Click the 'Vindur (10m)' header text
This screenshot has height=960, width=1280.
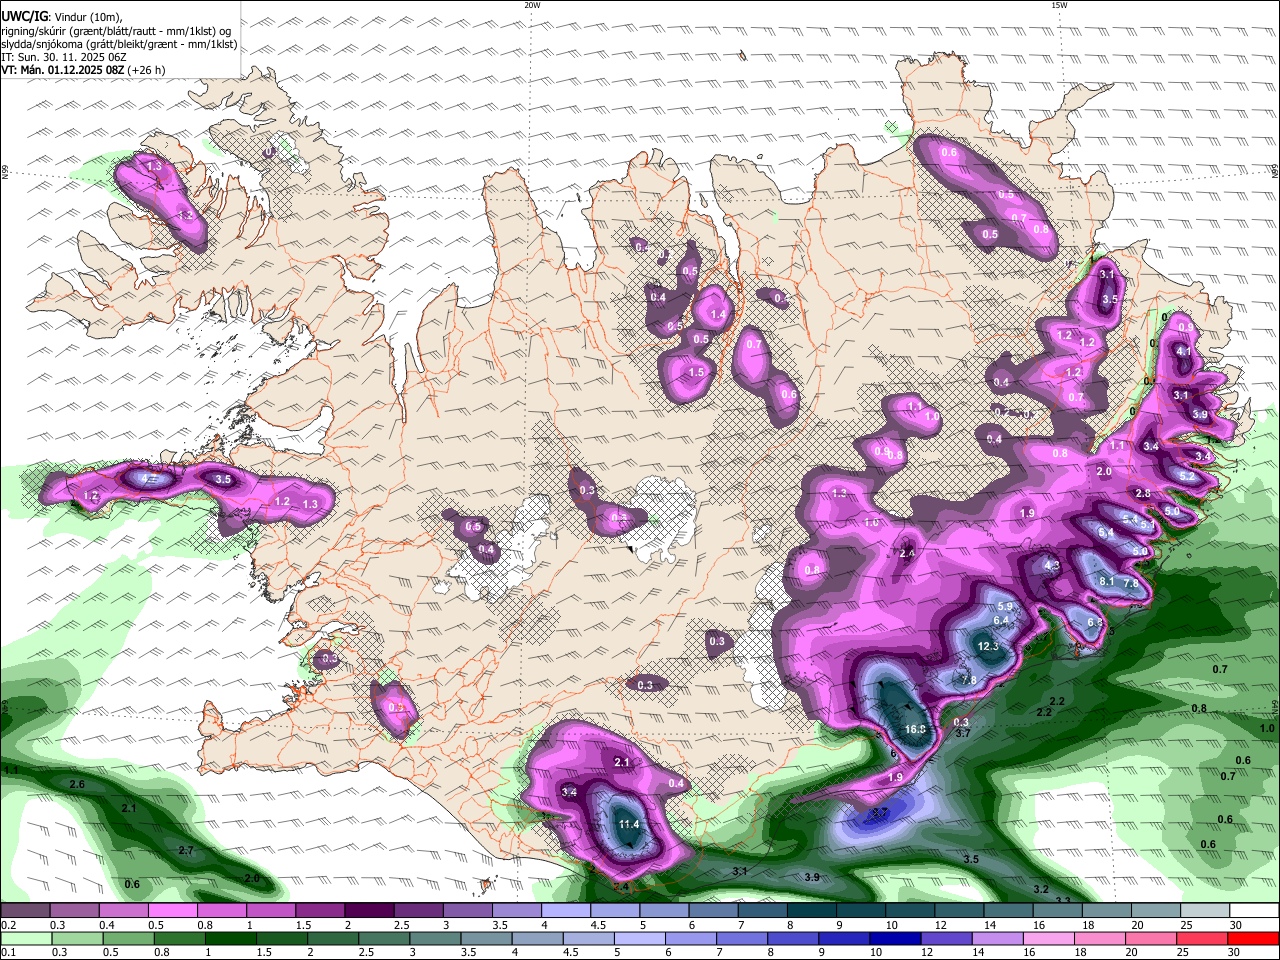(88, 17)
